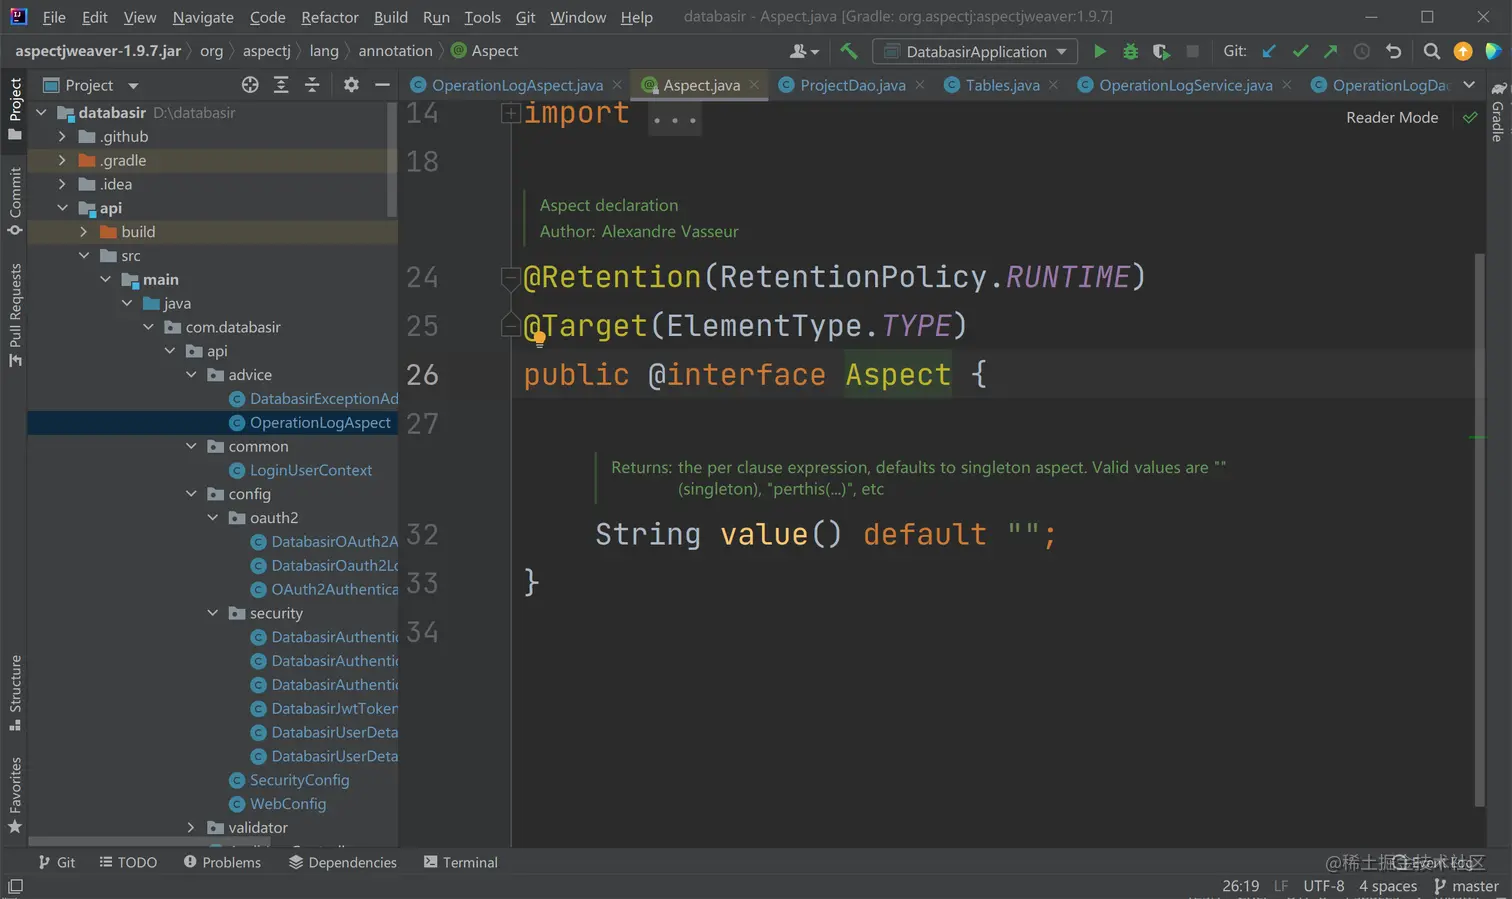Click the editor vertical scrollbar
The width and height of the screenshot is (1512, 899).
tap(1479, 530)
